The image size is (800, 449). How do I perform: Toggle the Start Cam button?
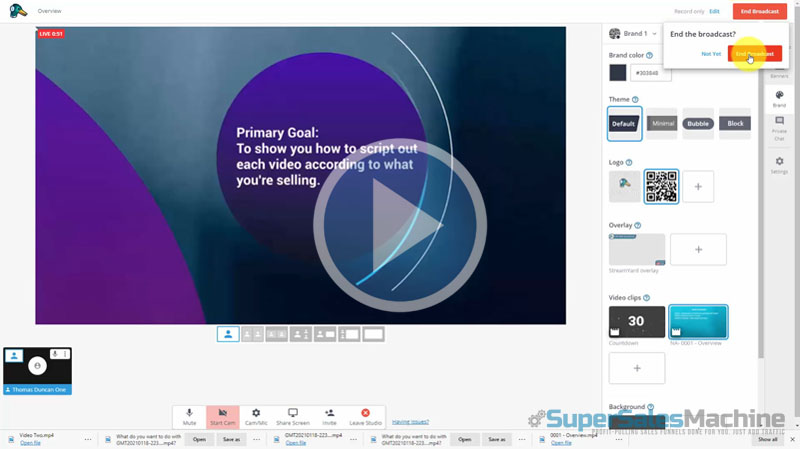(222, 416)
